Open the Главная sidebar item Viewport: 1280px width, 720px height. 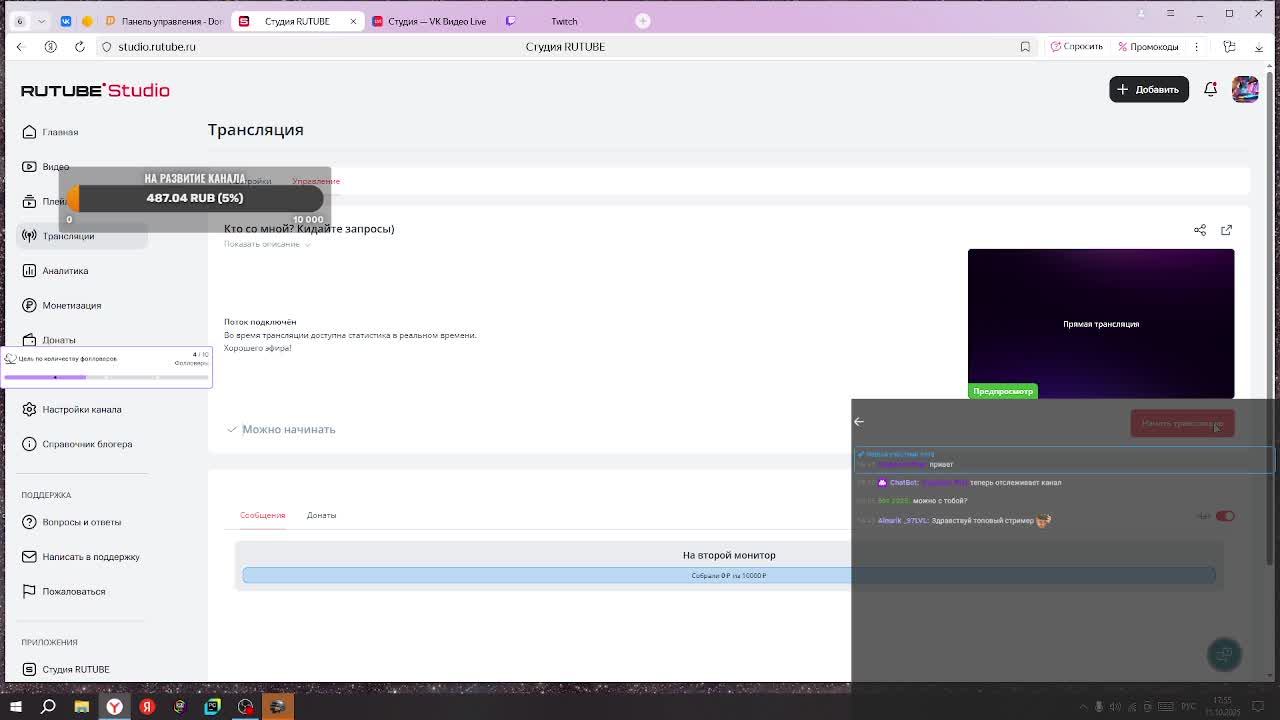(x=60, y=132)
